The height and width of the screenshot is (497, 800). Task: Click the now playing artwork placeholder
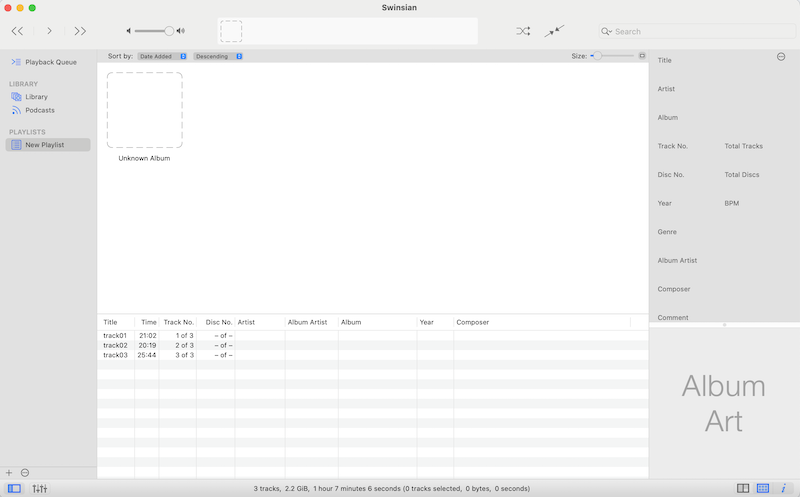click(x=231, y=31)
